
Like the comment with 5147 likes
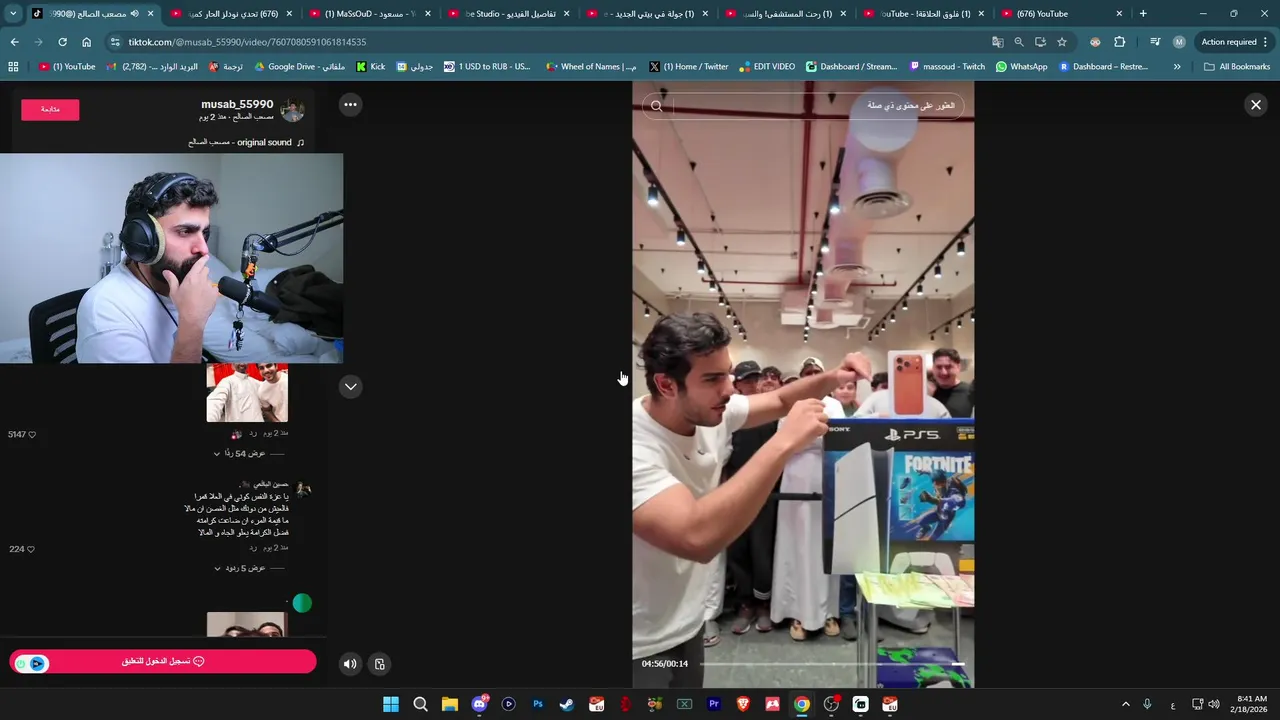click(32, 435)
